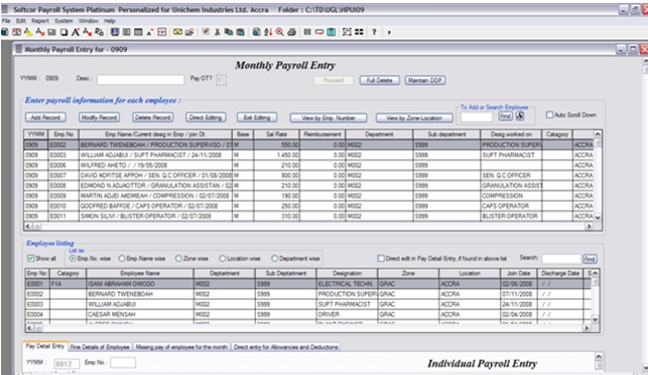Click the Modify Record button
Screen dimensions: 648x375
pyautogui.click(x=99, y=117)
